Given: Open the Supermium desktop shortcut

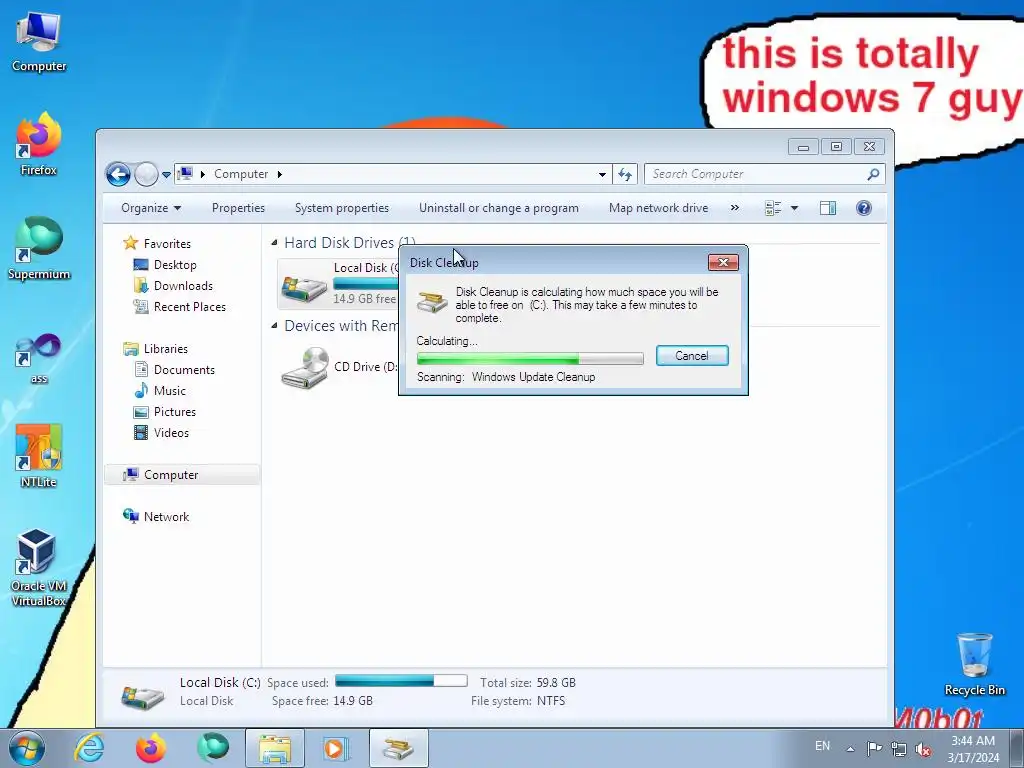Looking at the screenshot, I should [39, 248].
